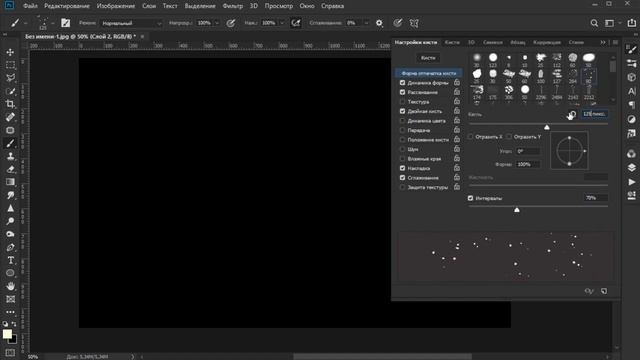This screenshot has height=360, width=640.
Task: Open smoothing options gear icon
Action: coord(379,23)
